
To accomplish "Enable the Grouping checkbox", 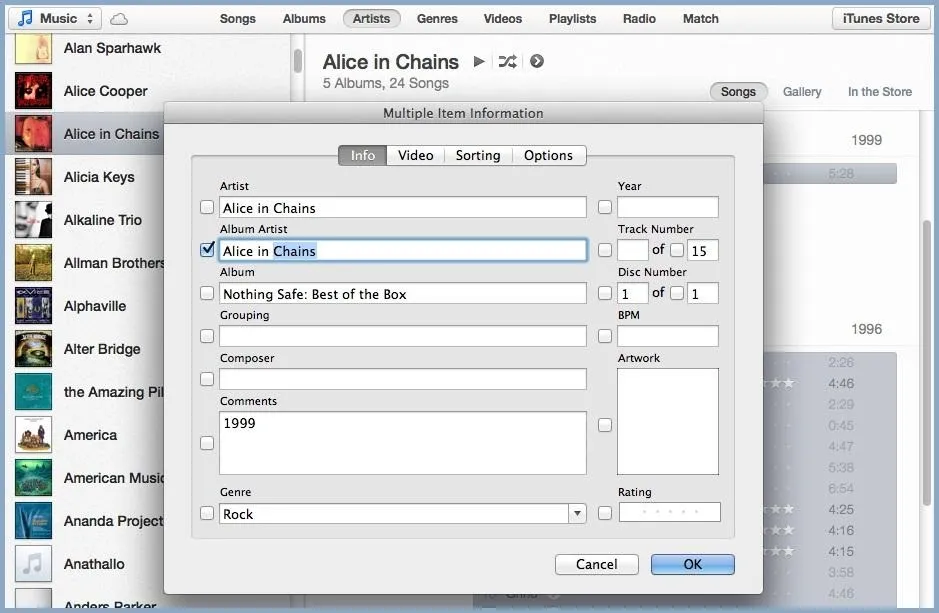I will 207,336.
